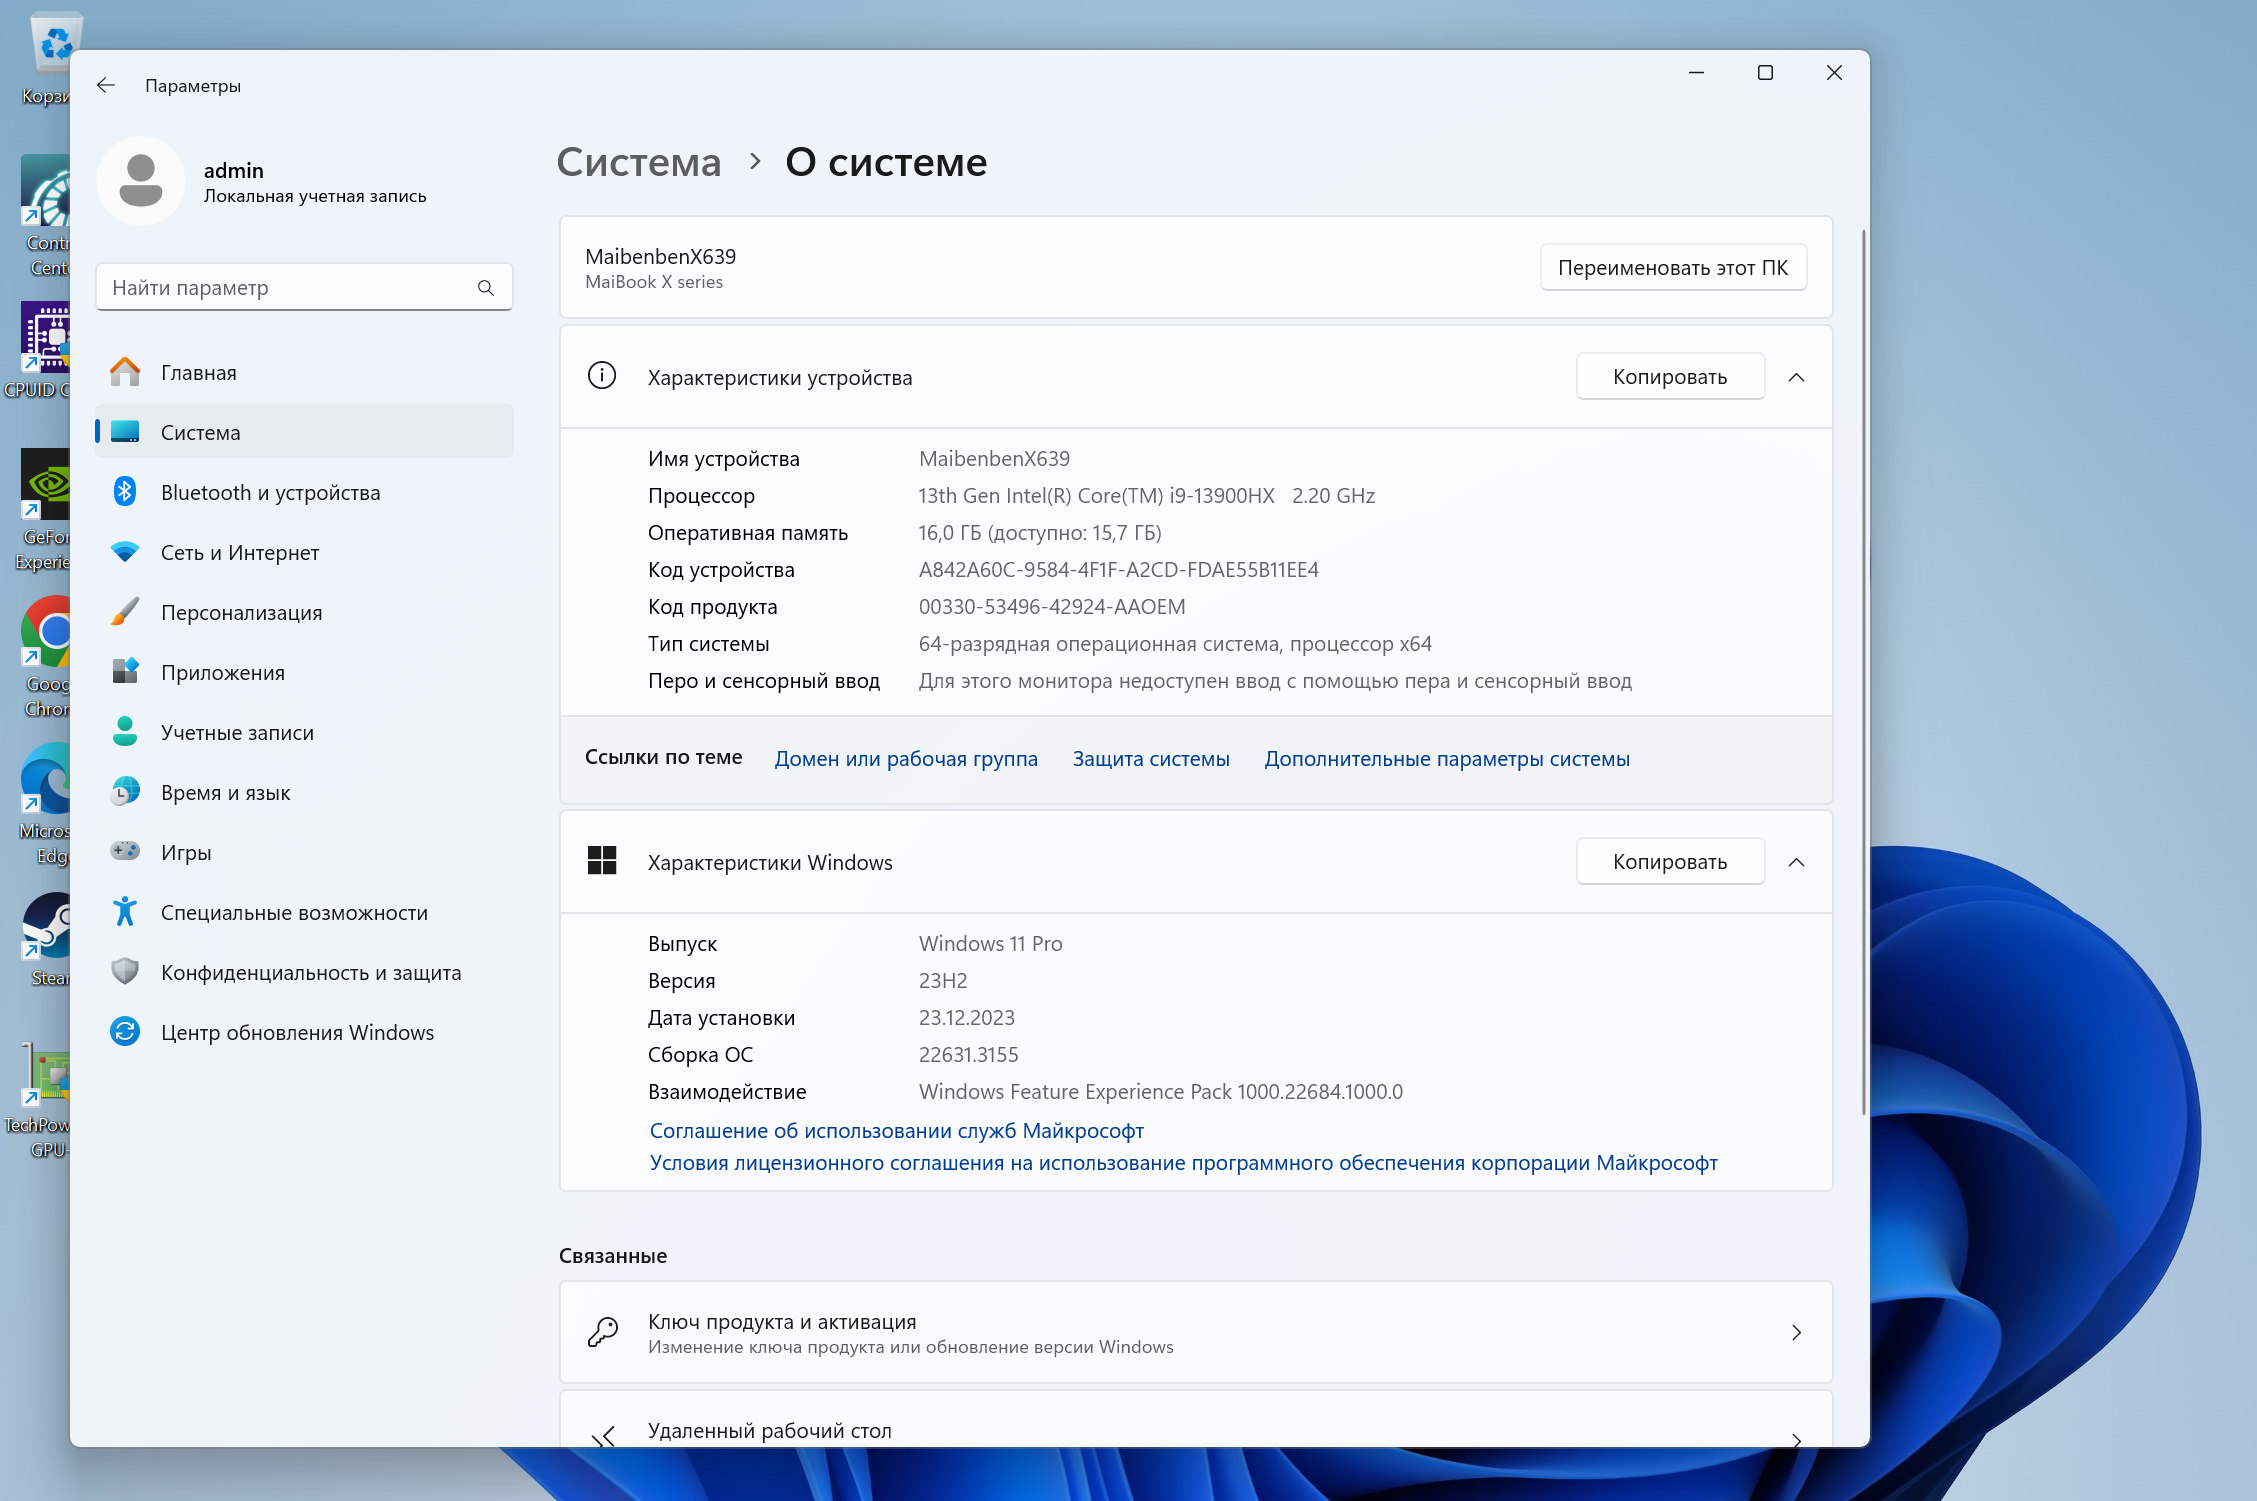Click the processor value 13th Gen Intel i9-13900HX

(x=1146, y=496)
